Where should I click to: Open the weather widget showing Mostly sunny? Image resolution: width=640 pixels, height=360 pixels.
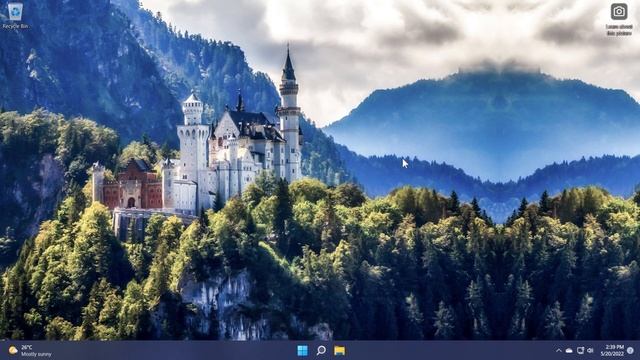(30, 351)
